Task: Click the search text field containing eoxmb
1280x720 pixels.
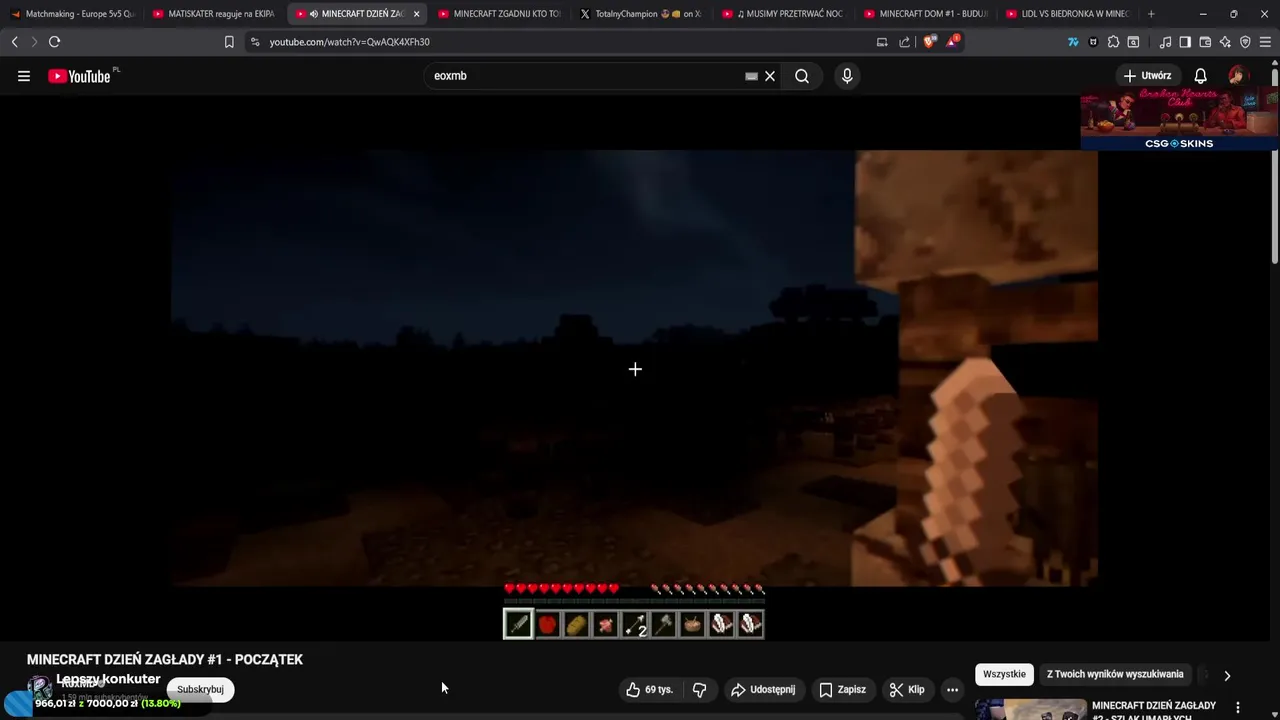Action: (x=587, y=76)
